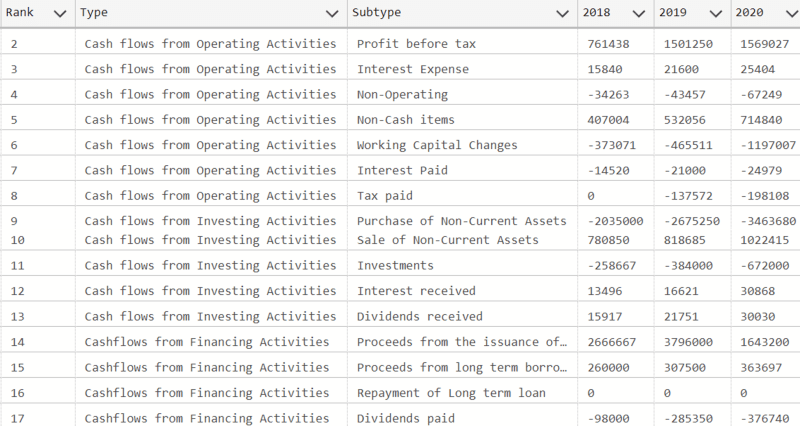800x426 pixels.
Task: Open the 2018 column filter dropdown
Action: click(639, 14)
